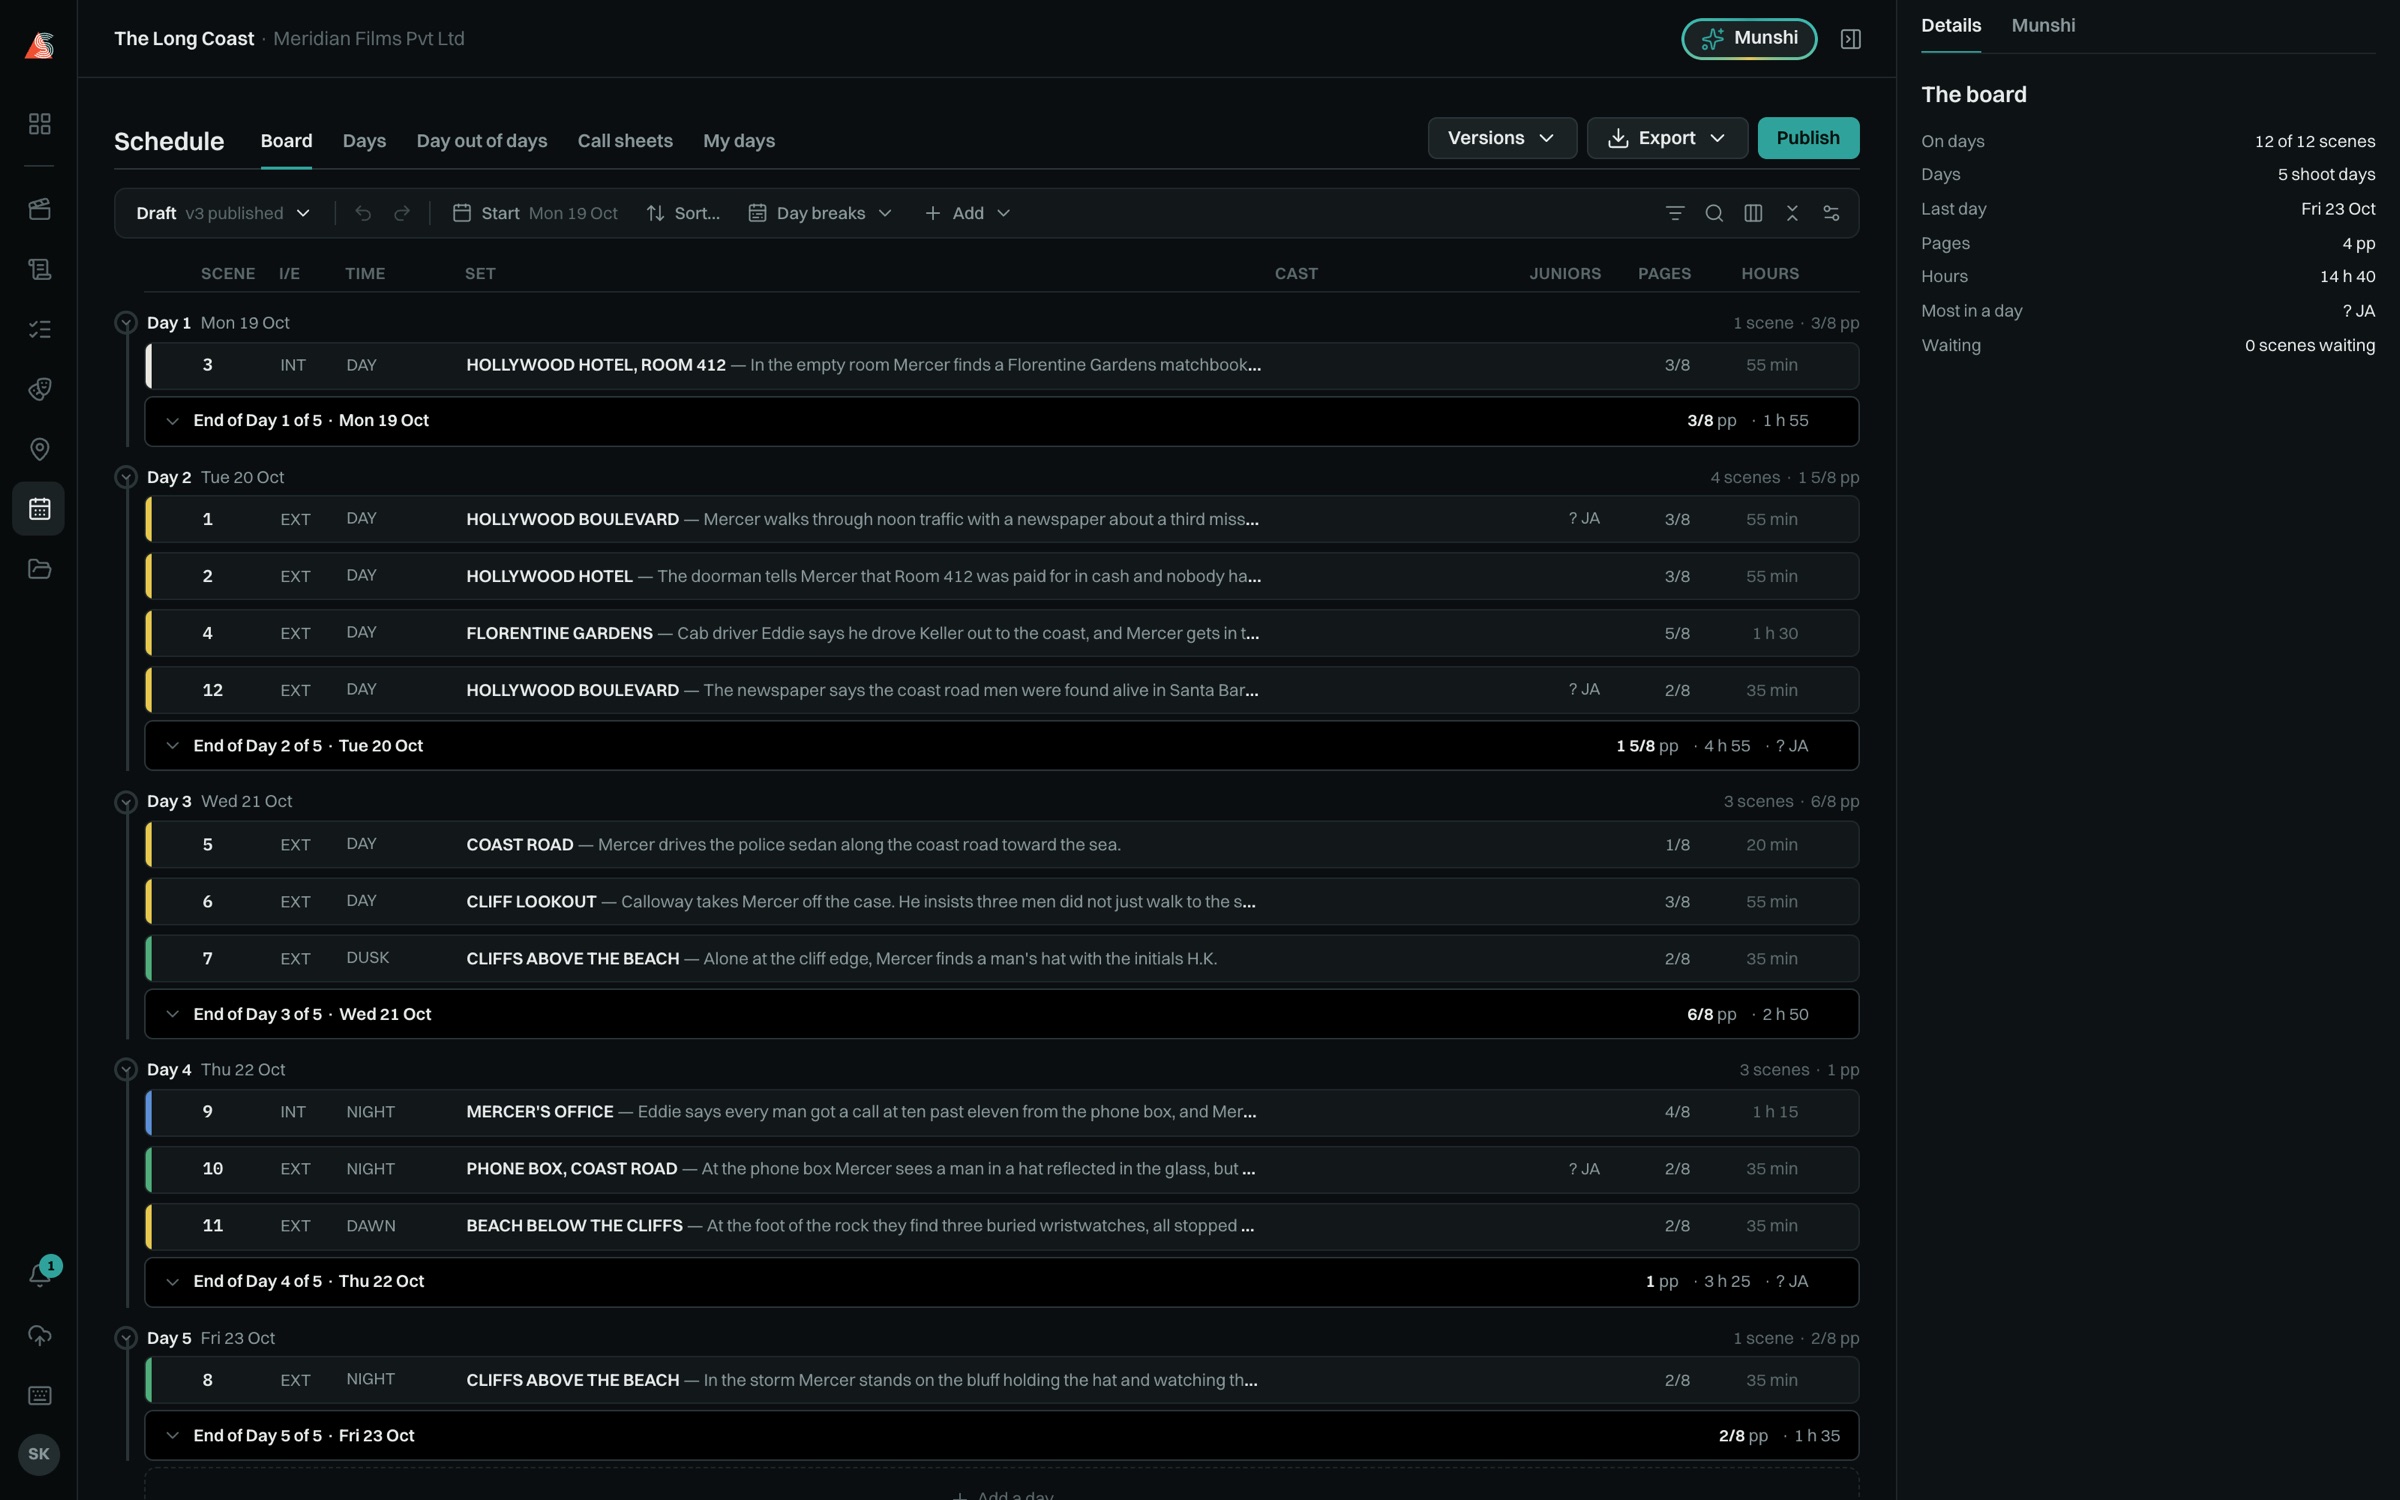
Task: Open the Draft v3 published dropdown
Action: pos(223,213)
